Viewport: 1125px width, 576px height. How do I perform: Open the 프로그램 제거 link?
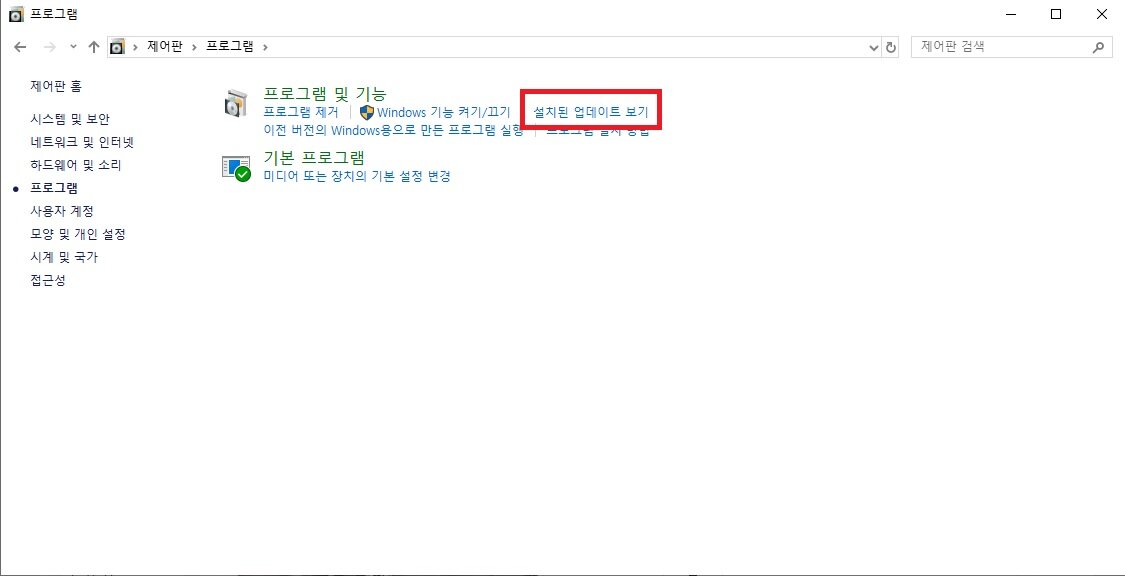click(301, 112)
